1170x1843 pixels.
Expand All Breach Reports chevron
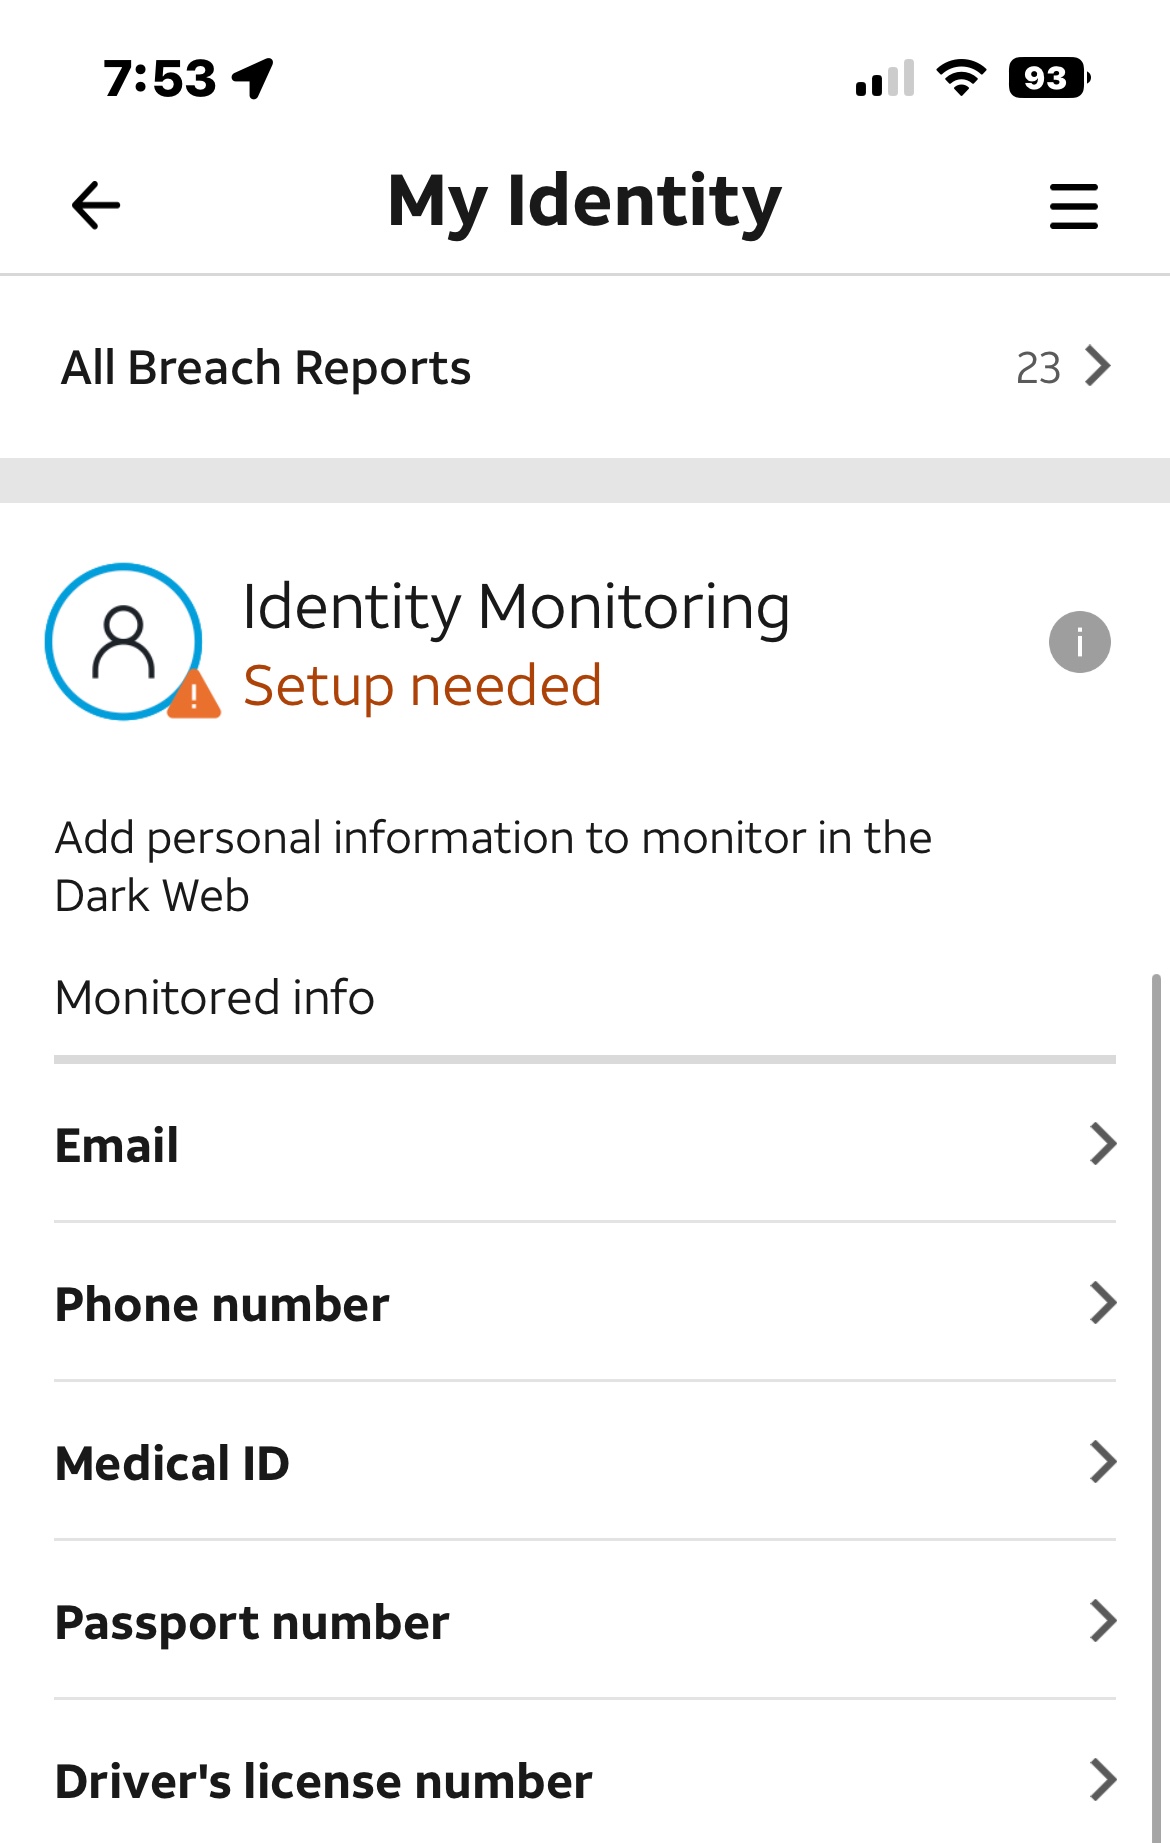(1099, 367)
